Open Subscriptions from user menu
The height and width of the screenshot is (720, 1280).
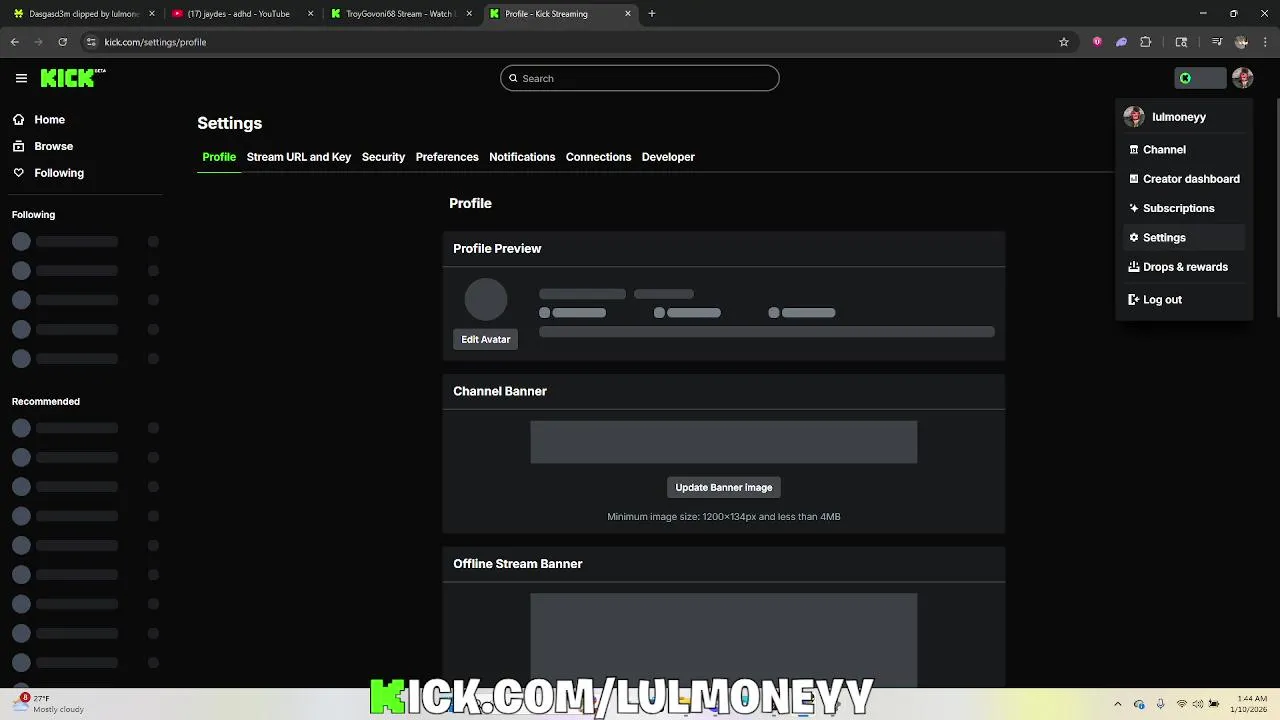[1183, 208]
